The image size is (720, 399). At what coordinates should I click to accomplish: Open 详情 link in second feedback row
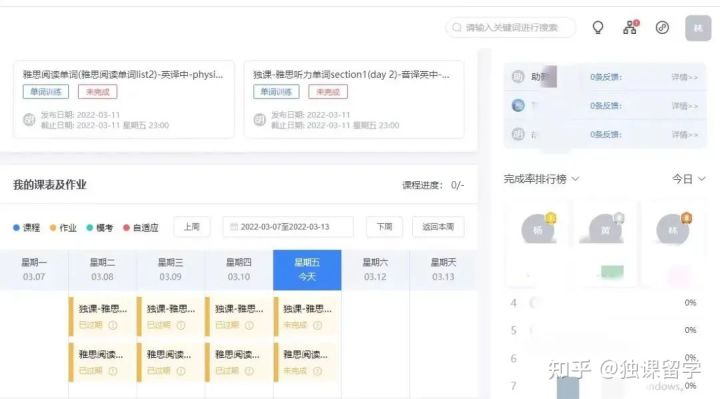point(685,106)
